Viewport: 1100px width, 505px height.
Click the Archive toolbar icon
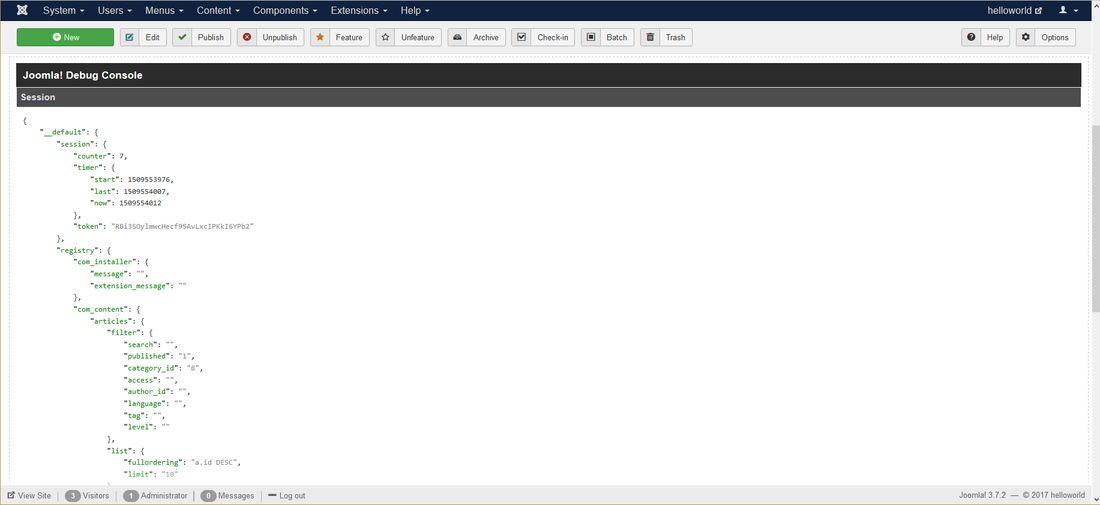[x=458, y=37]
